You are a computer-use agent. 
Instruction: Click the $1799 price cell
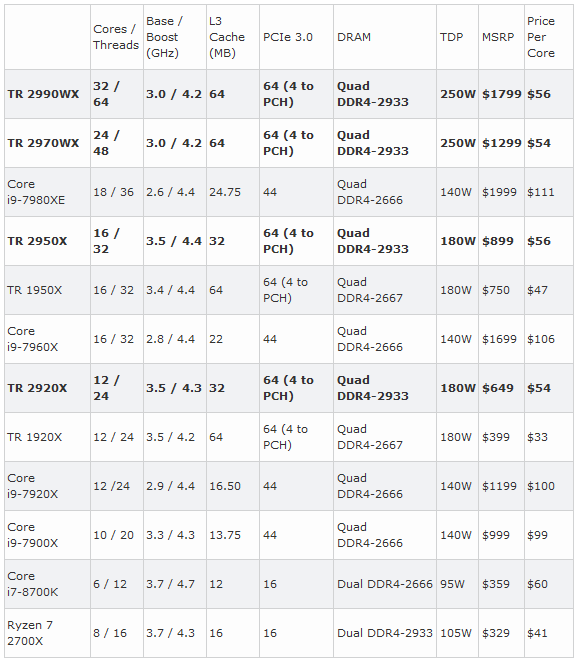pyautogui.click(x=502, y=94)
